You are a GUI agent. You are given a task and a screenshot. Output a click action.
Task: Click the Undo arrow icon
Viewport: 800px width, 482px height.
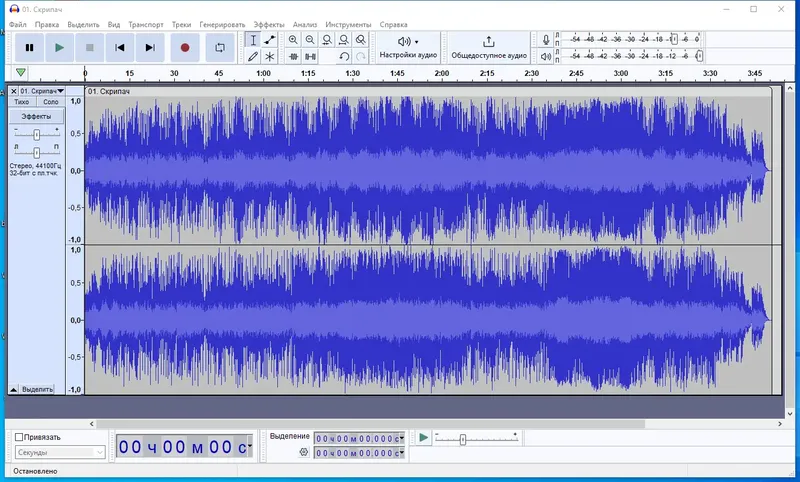[344, 56]
